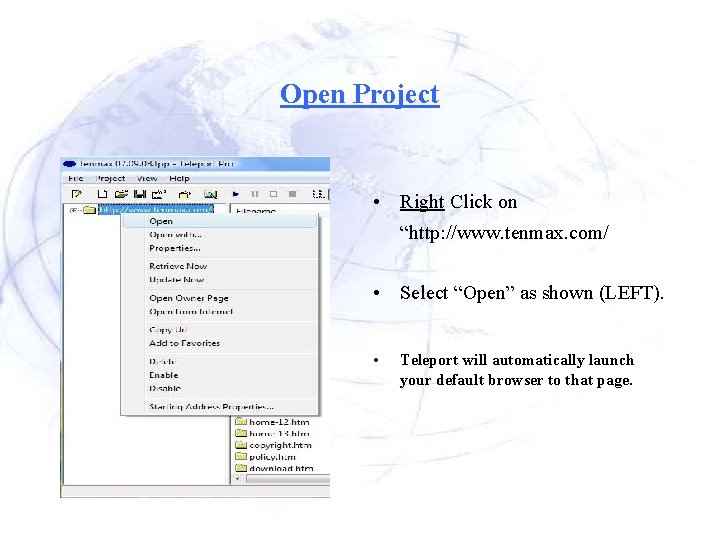Click the folder icon next to home-13.htm
The width and height of the screenshot is (720, 540).
tap(241, 433)
